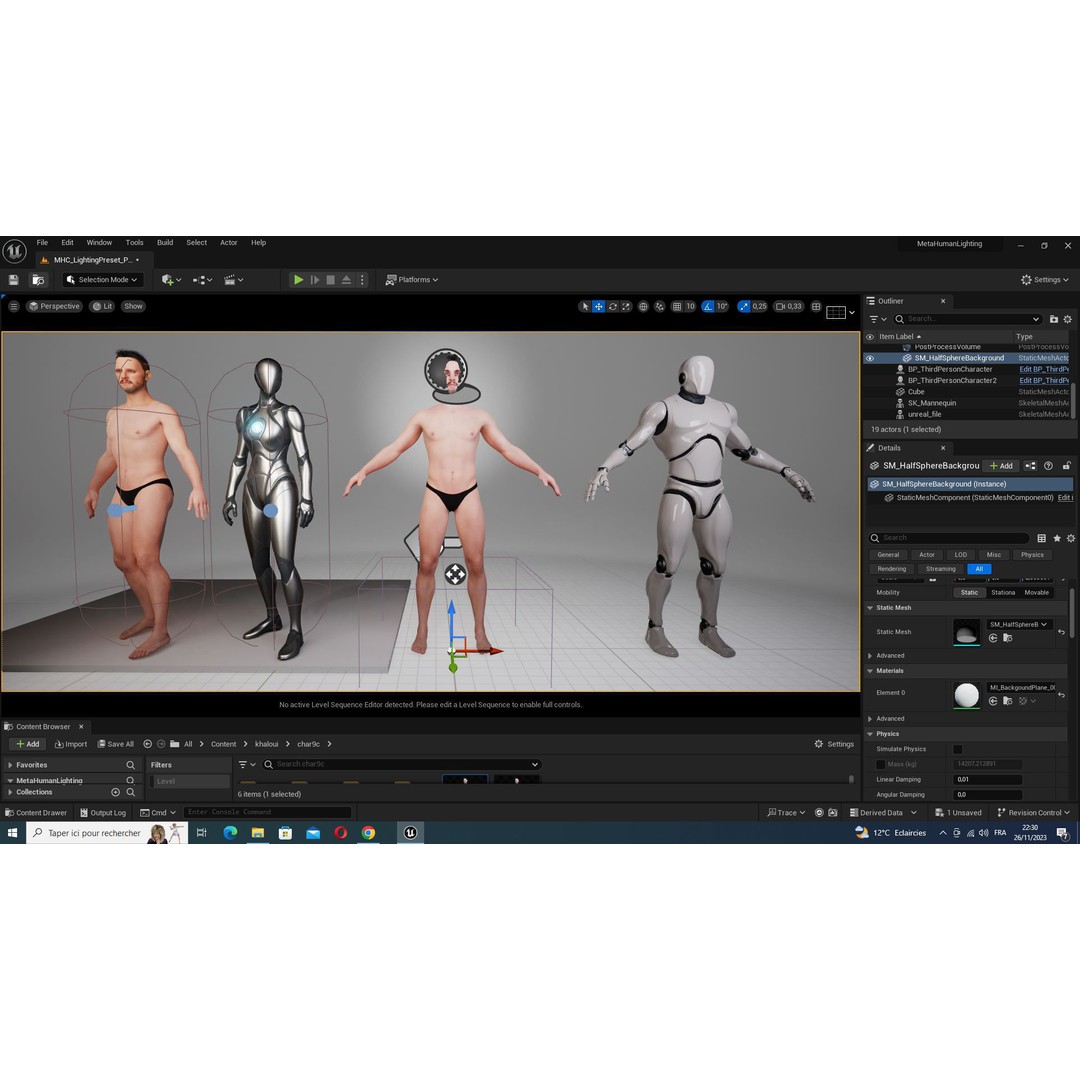This screenshot has width=1080, height=1080.
Task: Select the Physics filter in Details
Action: (x=1032, y=554)
